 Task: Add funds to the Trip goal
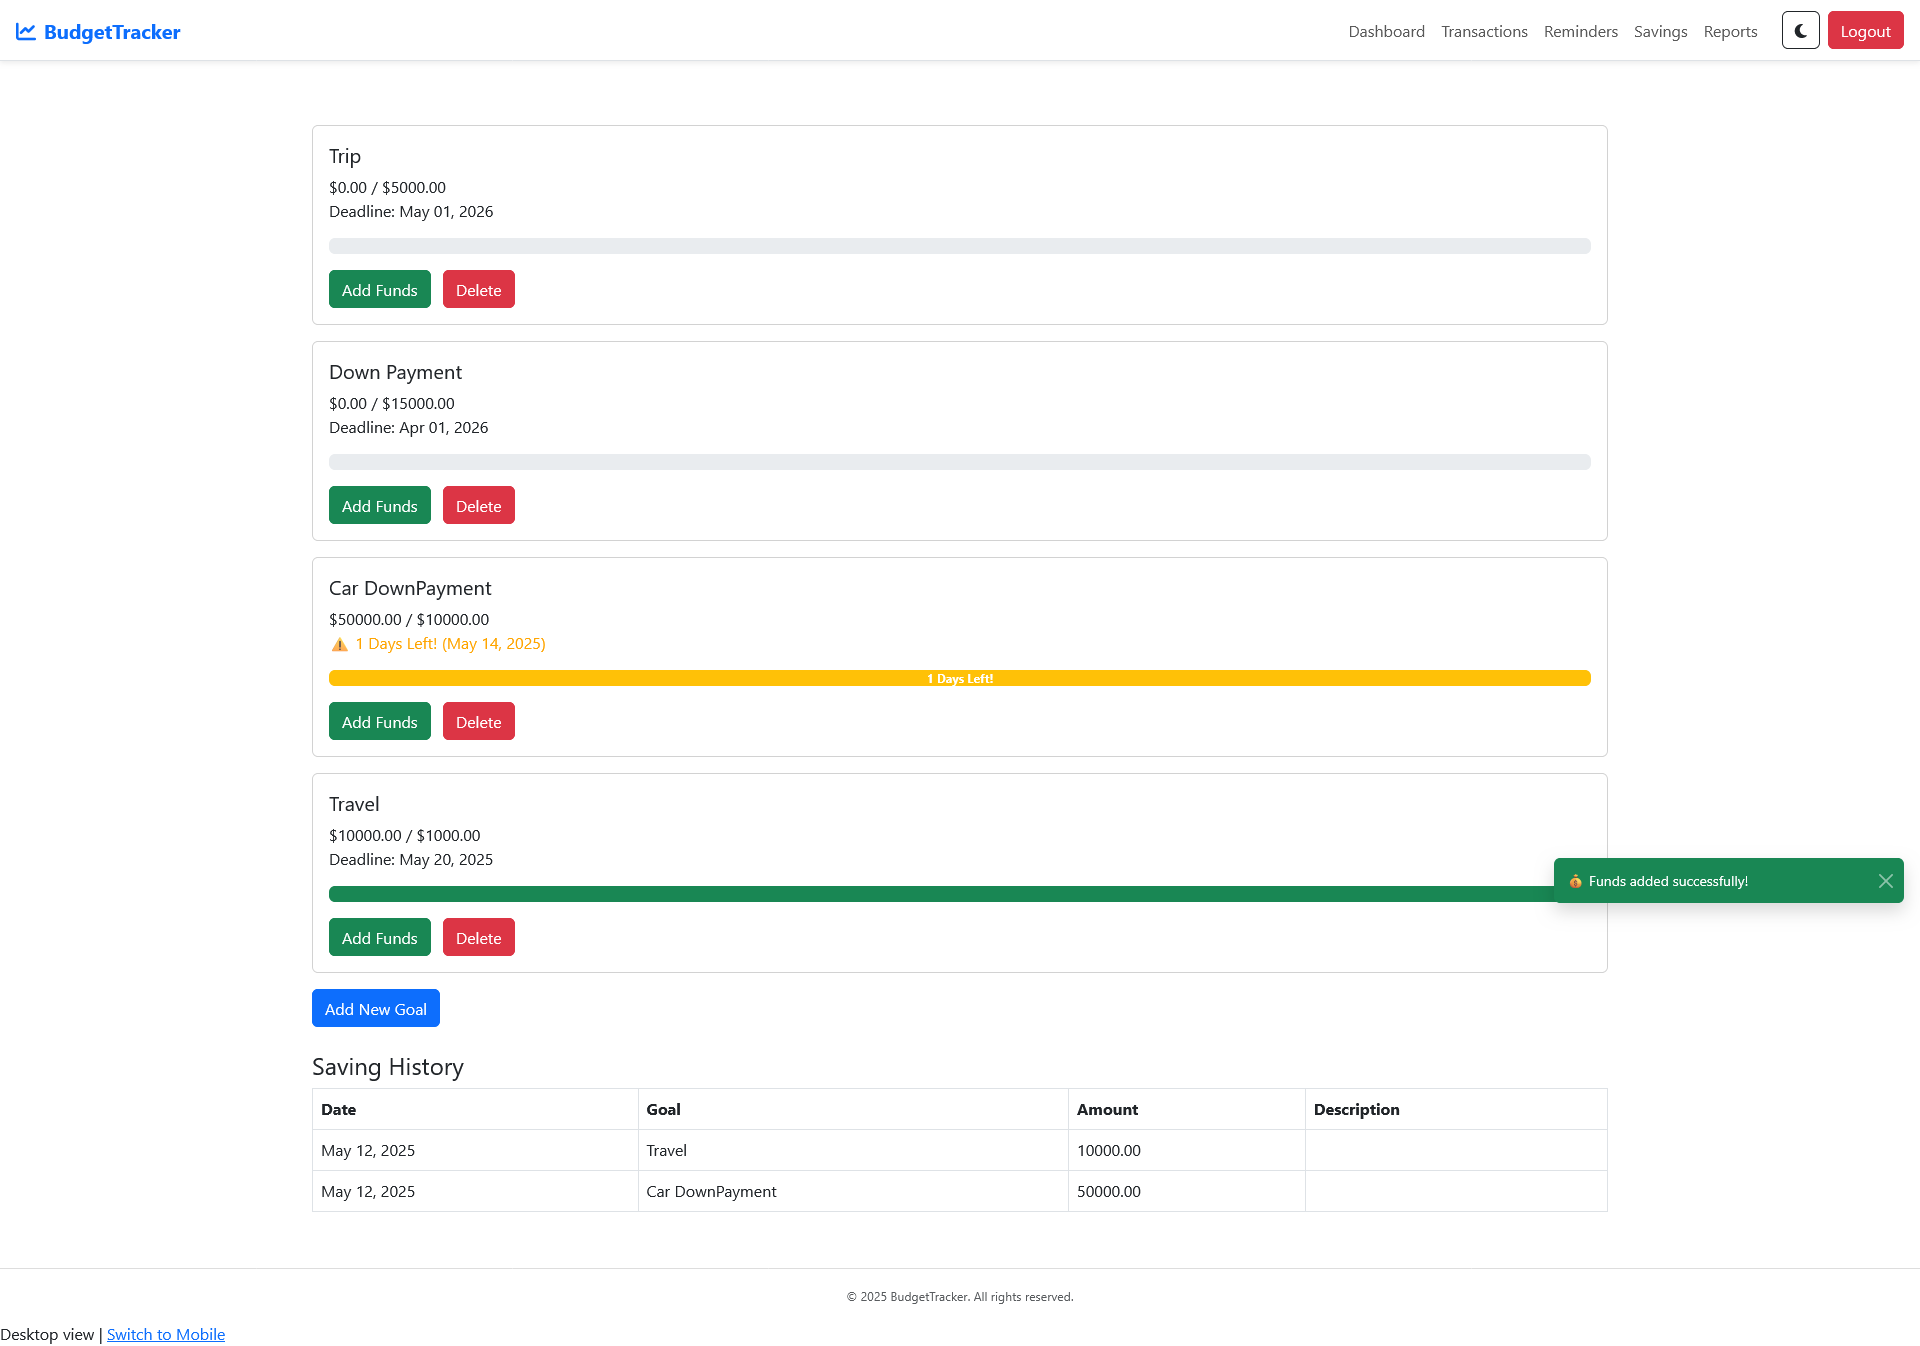[x=379, y=290]
